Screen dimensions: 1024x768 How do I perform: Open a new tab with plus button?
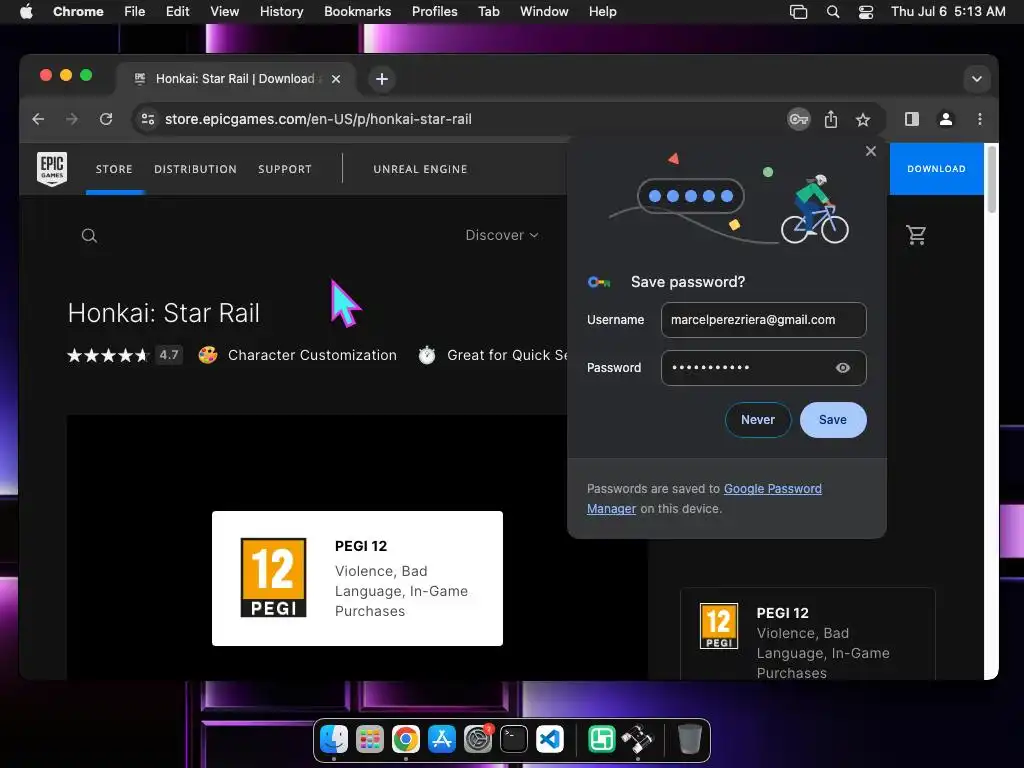pyautogui.click(x=382, y=79)
